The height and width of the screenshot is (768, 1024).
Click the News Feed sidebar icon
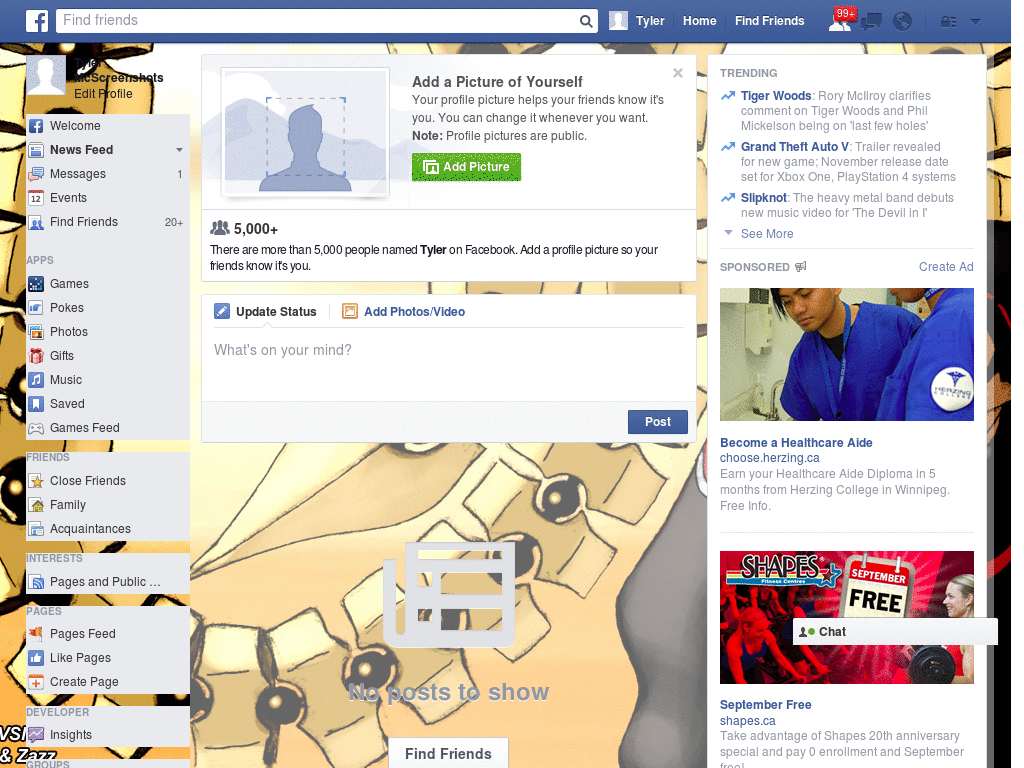36,150
